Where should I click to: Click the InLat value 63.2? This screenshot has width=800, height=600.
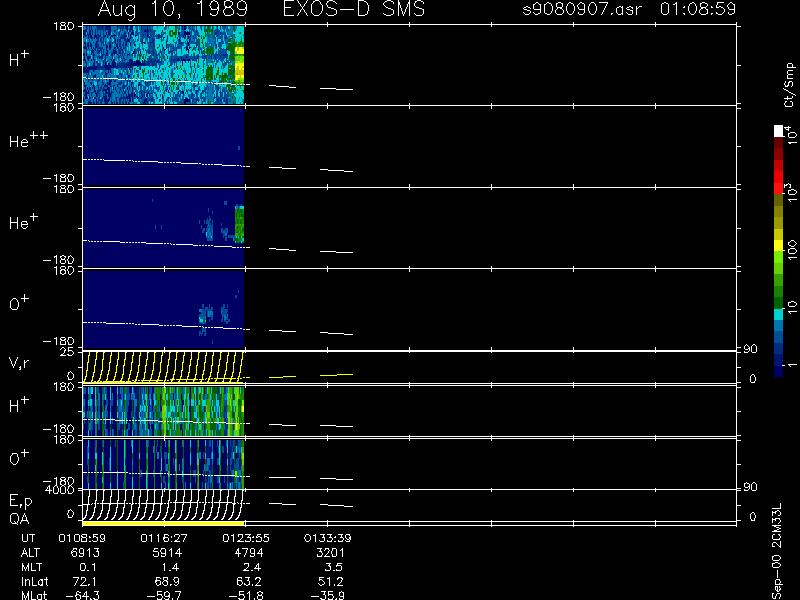click(x=248, y=582)
